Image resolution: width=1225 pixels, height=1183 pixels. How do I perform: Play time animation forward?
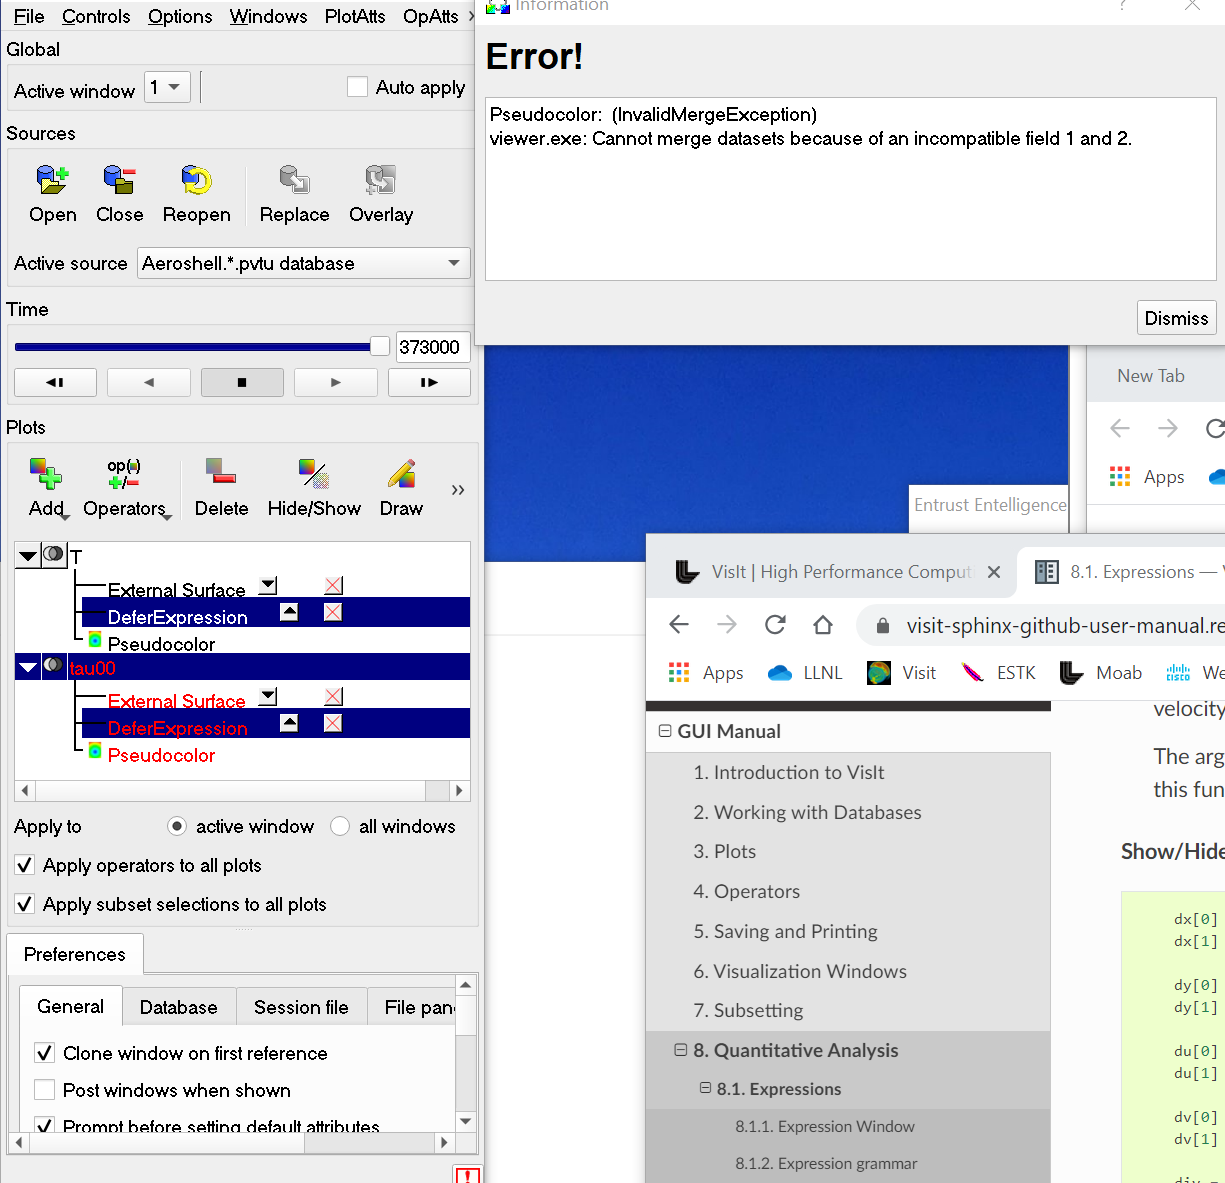click(335, 382)
